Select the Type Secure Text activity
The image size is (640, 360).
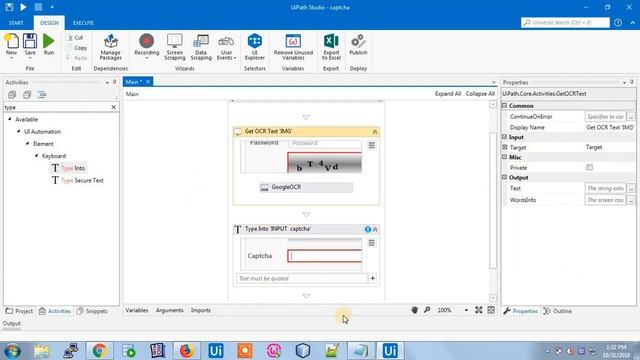click(x=78, y=180)
